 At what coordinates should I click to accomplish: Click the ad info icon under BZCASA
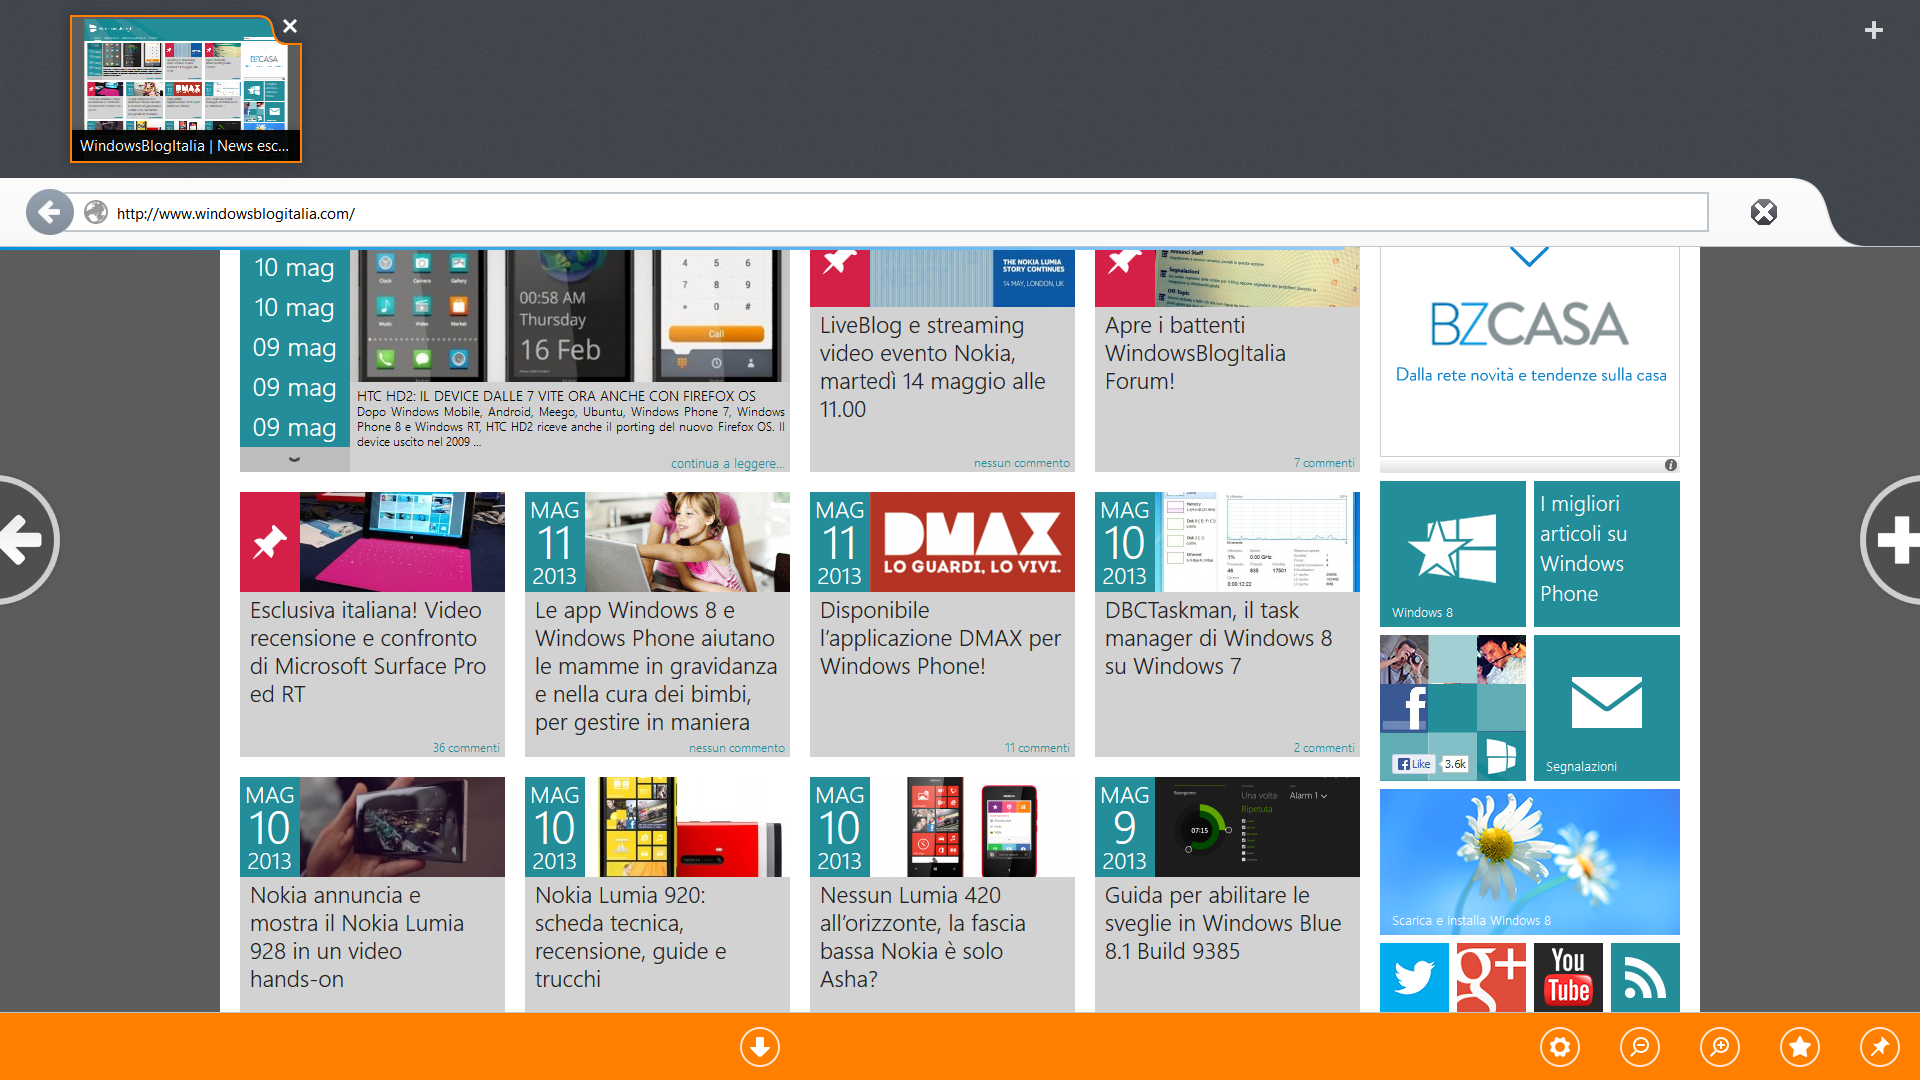1670,465
